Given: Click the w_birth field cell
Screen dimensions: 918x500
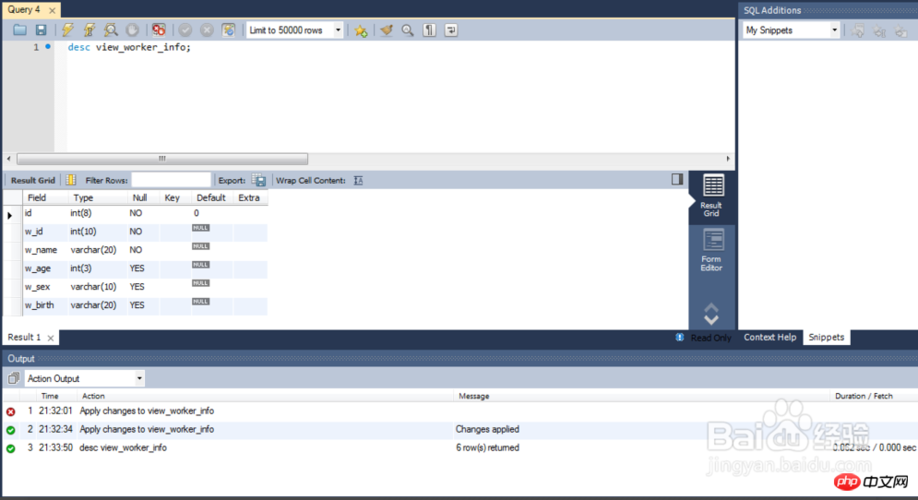Looking at the screenshot, I should (x=46, y=306).
